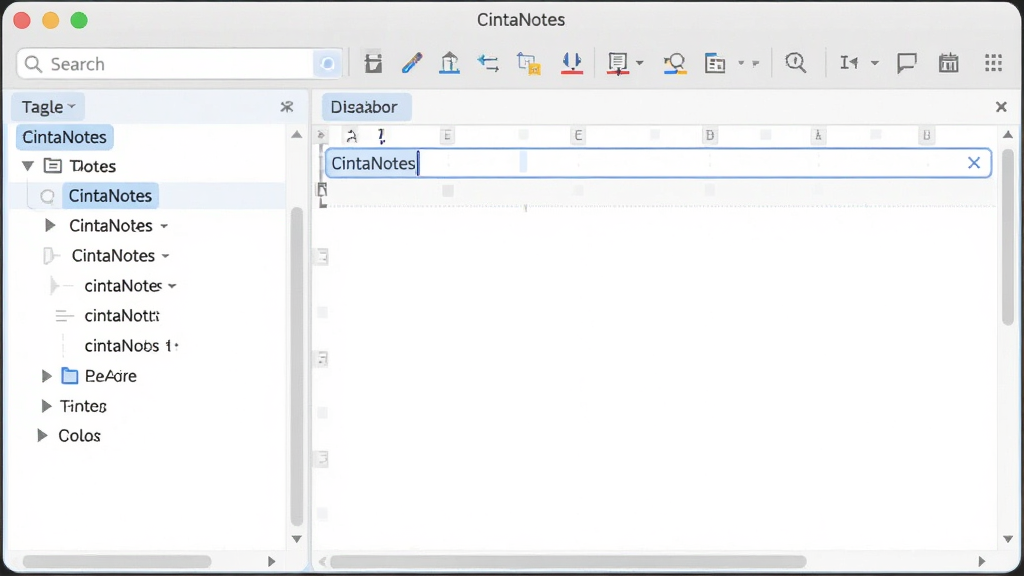Click main panel horizontal scrollbar right arrow

pos(981,562)
